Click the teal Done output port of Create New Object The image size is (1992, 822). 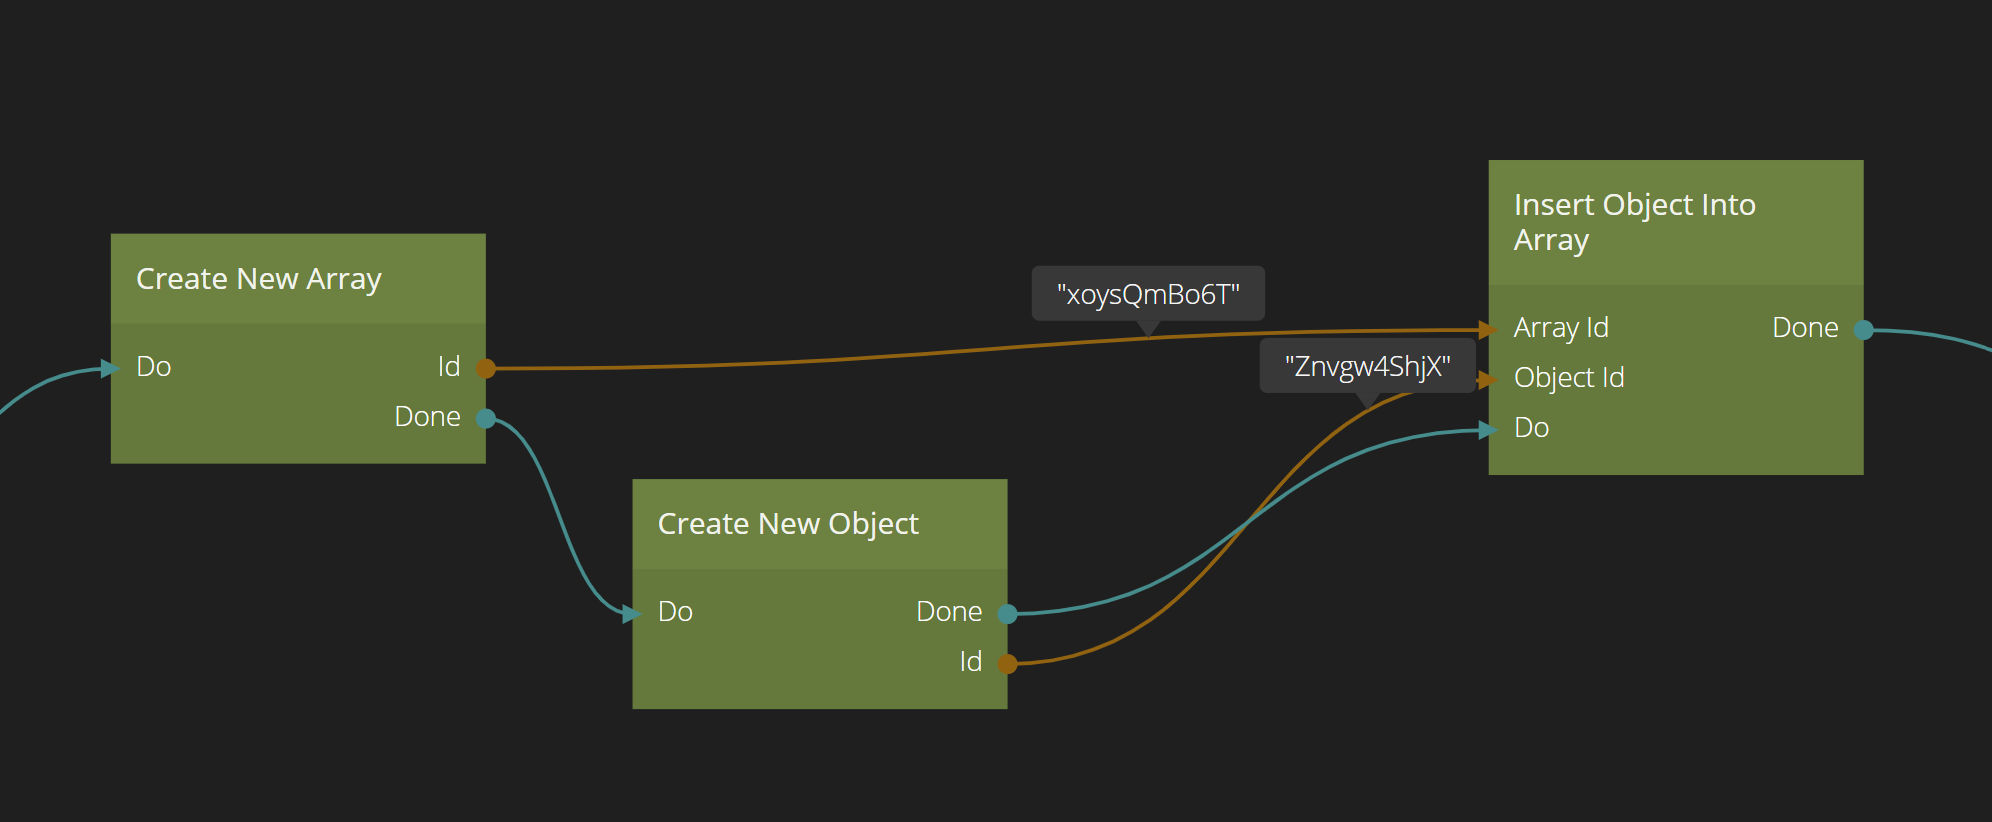coord(1008,613)
